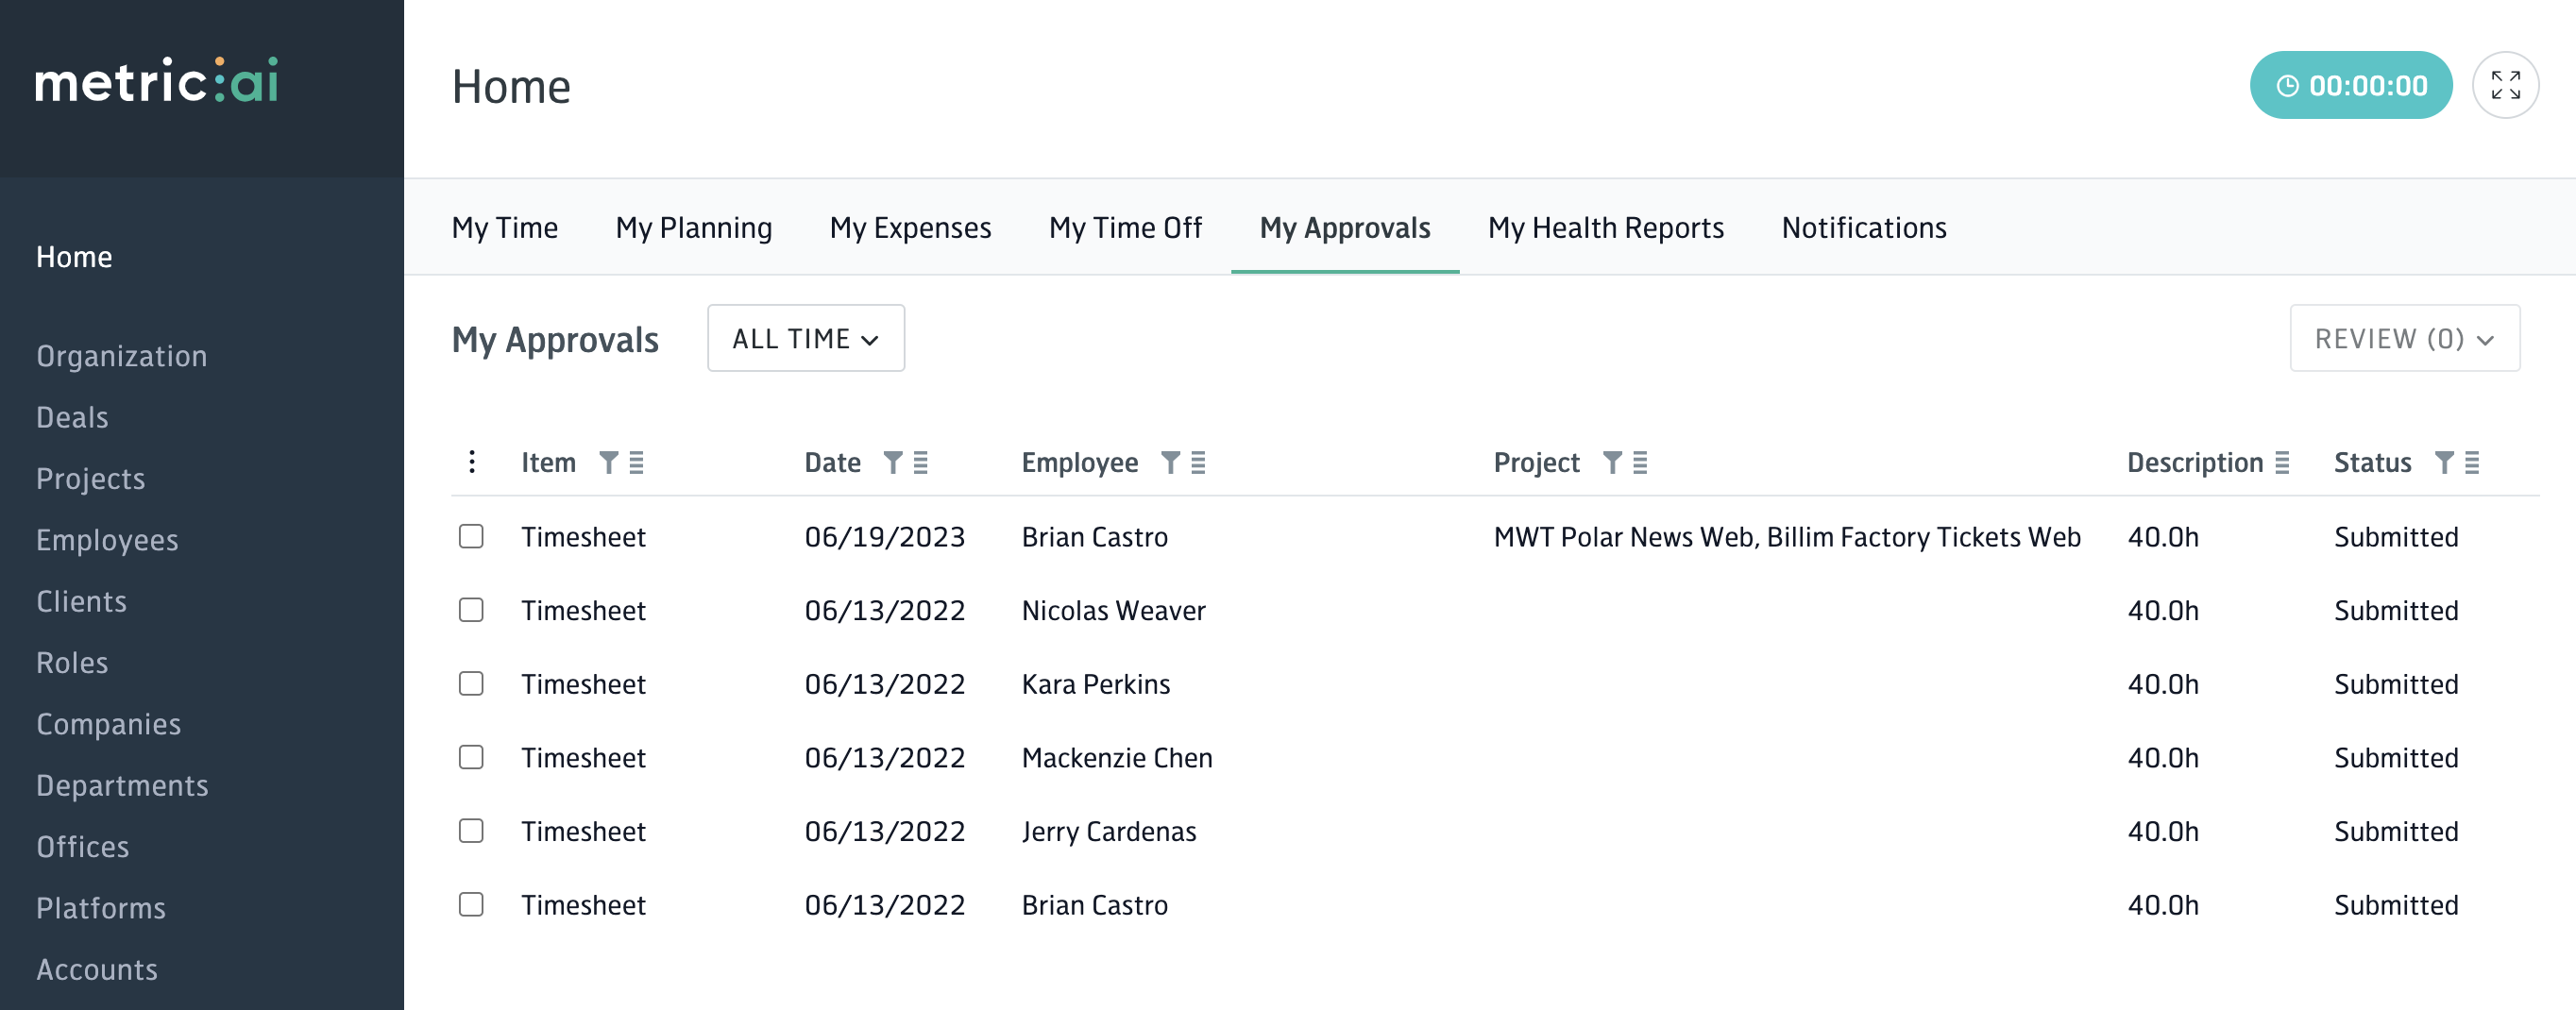The image size is (2576, 1010).
Task: Switch to the My Time tab
Action: (x=505, y=228)
